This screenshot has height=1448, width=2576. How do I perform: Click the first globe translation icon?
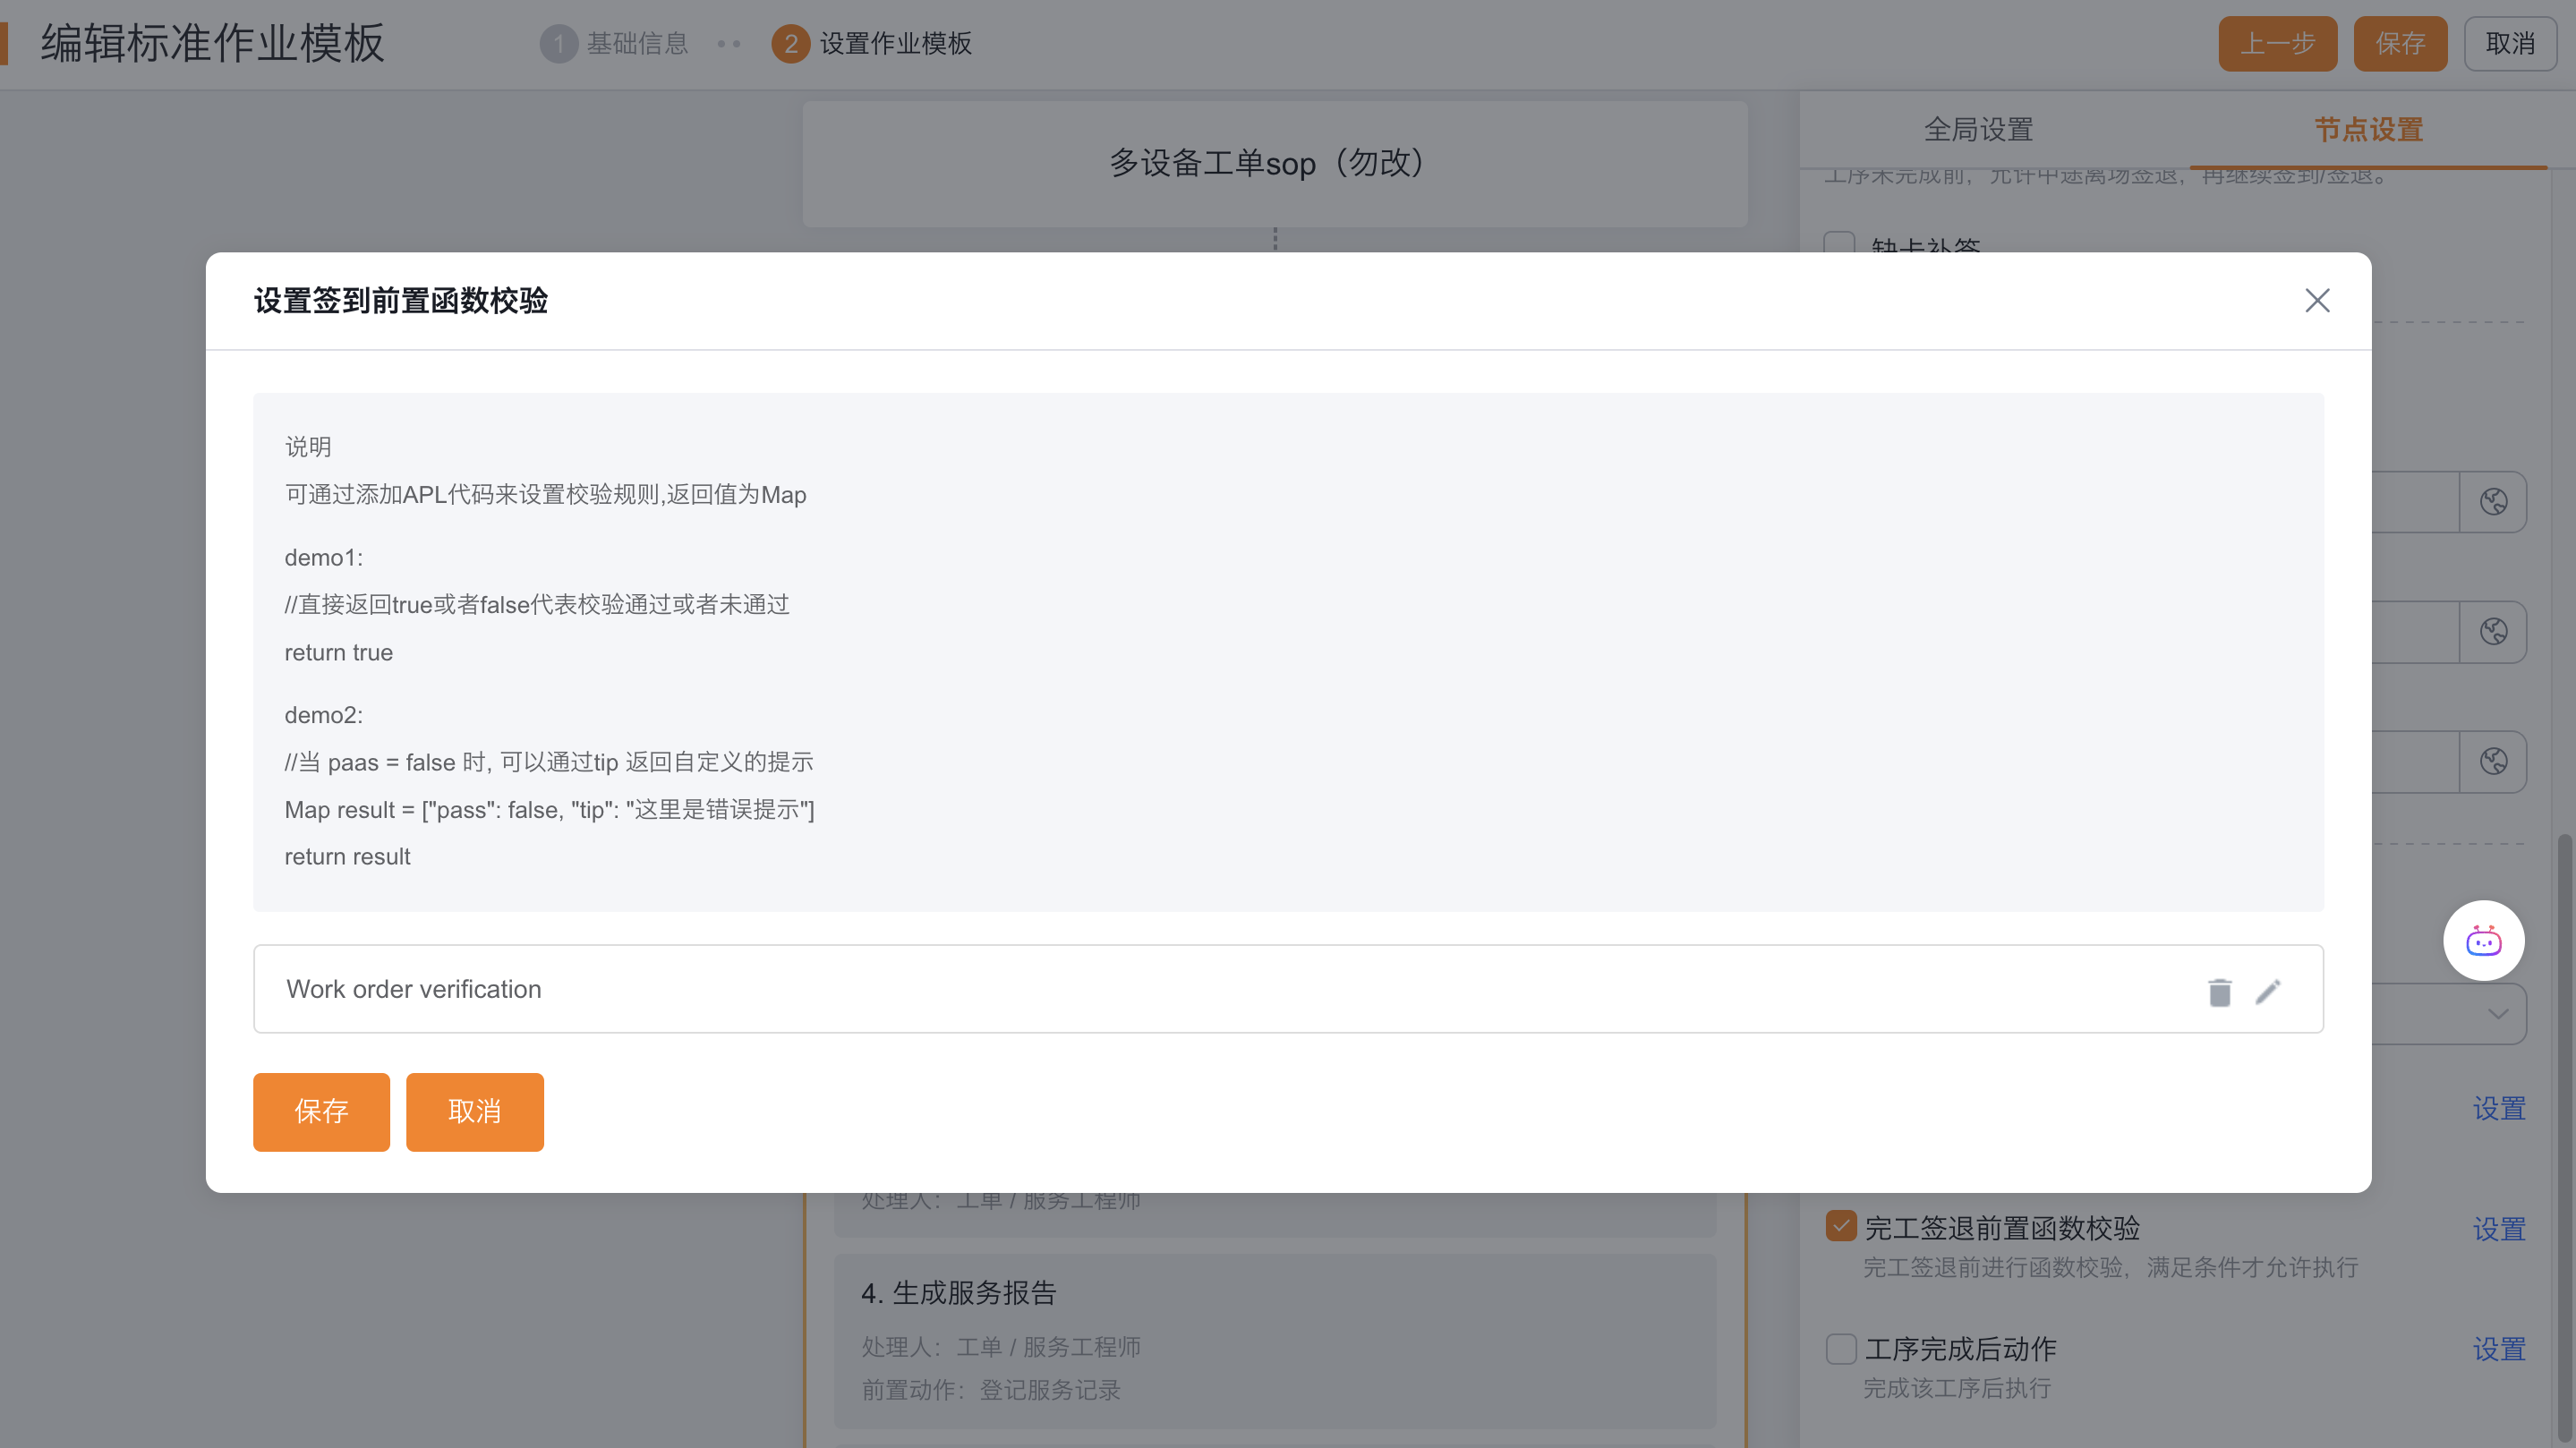[2493, 501]
